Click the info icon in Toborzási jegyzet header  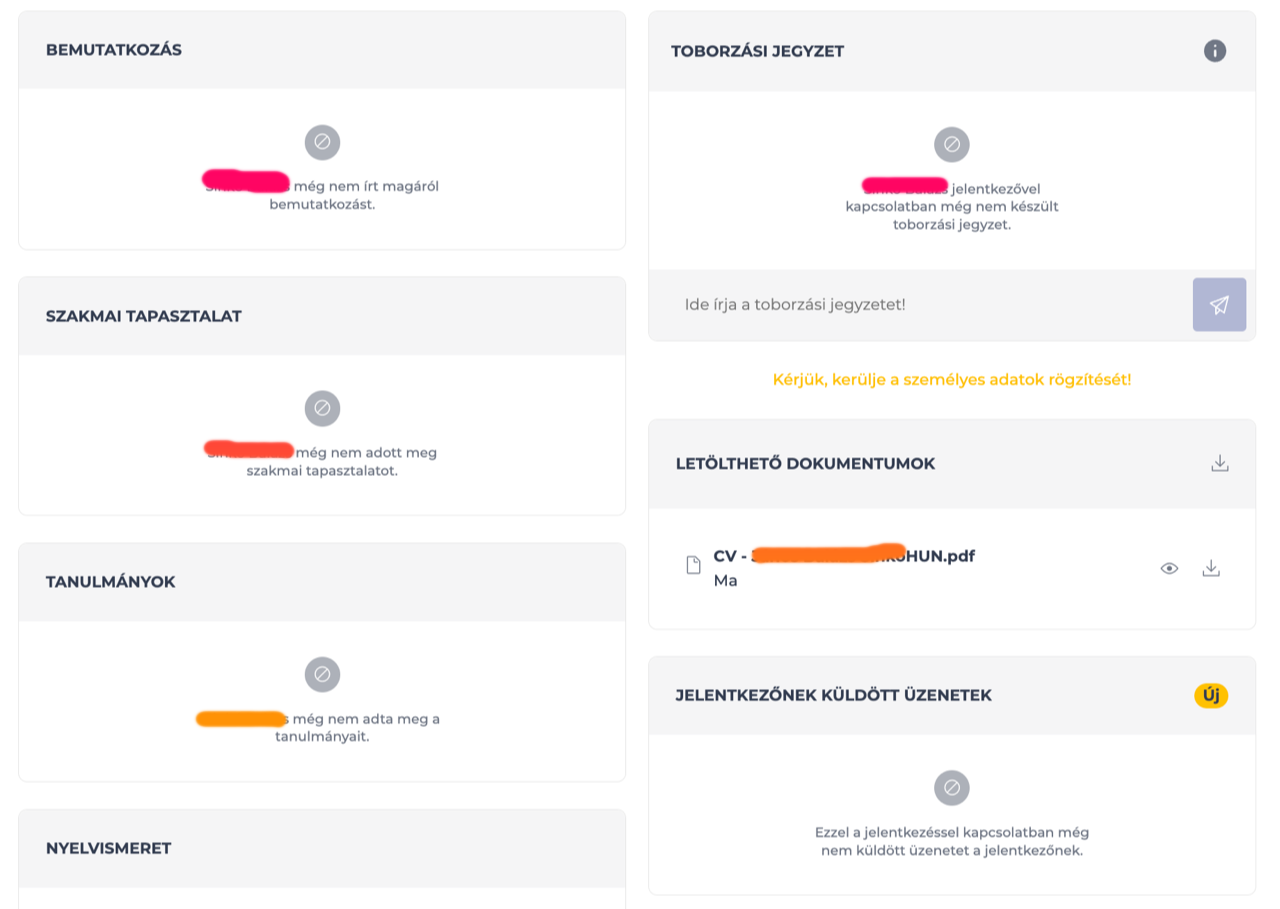coord(1215,51)
